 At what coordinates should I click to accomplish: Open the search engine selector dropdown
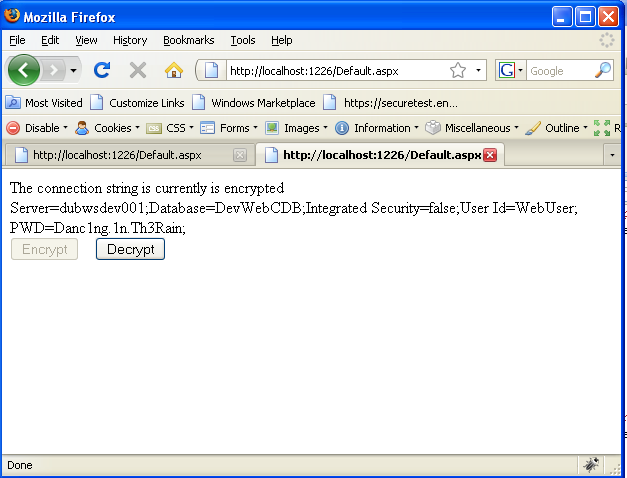pyautogui.click(x=520, y=71)
